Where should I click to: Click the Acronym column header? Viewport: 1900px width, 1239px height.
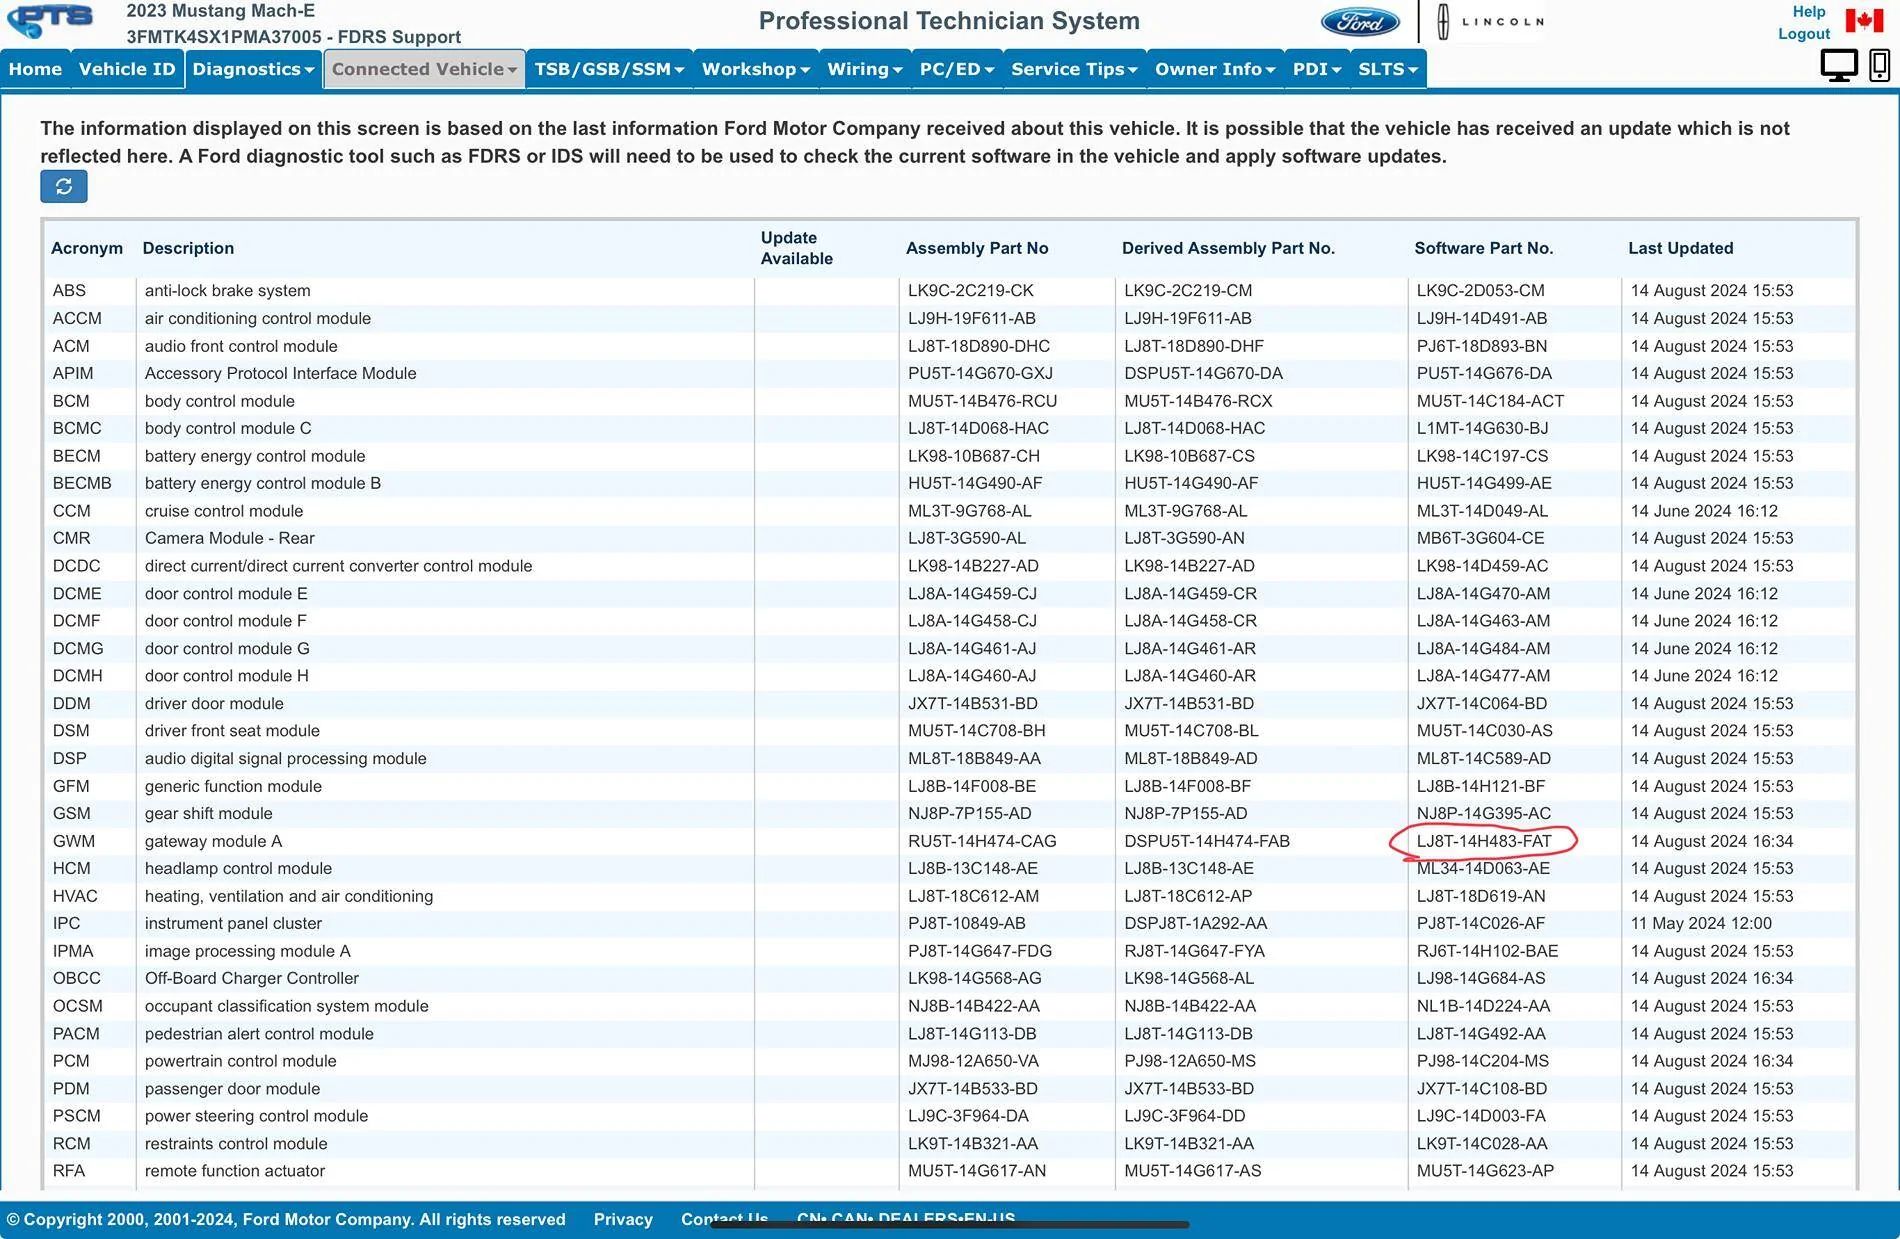click(x=87, y=248)
